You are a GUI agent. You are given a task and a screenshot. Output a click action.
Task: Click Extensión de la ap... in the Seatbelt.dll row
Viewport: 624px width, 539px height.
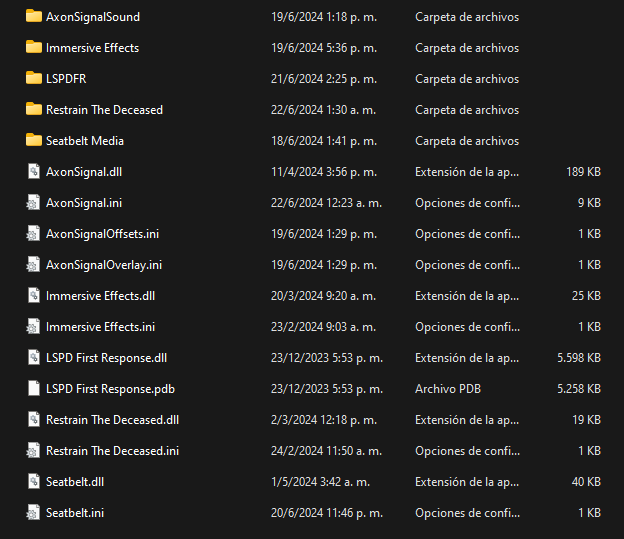(467, 482)
